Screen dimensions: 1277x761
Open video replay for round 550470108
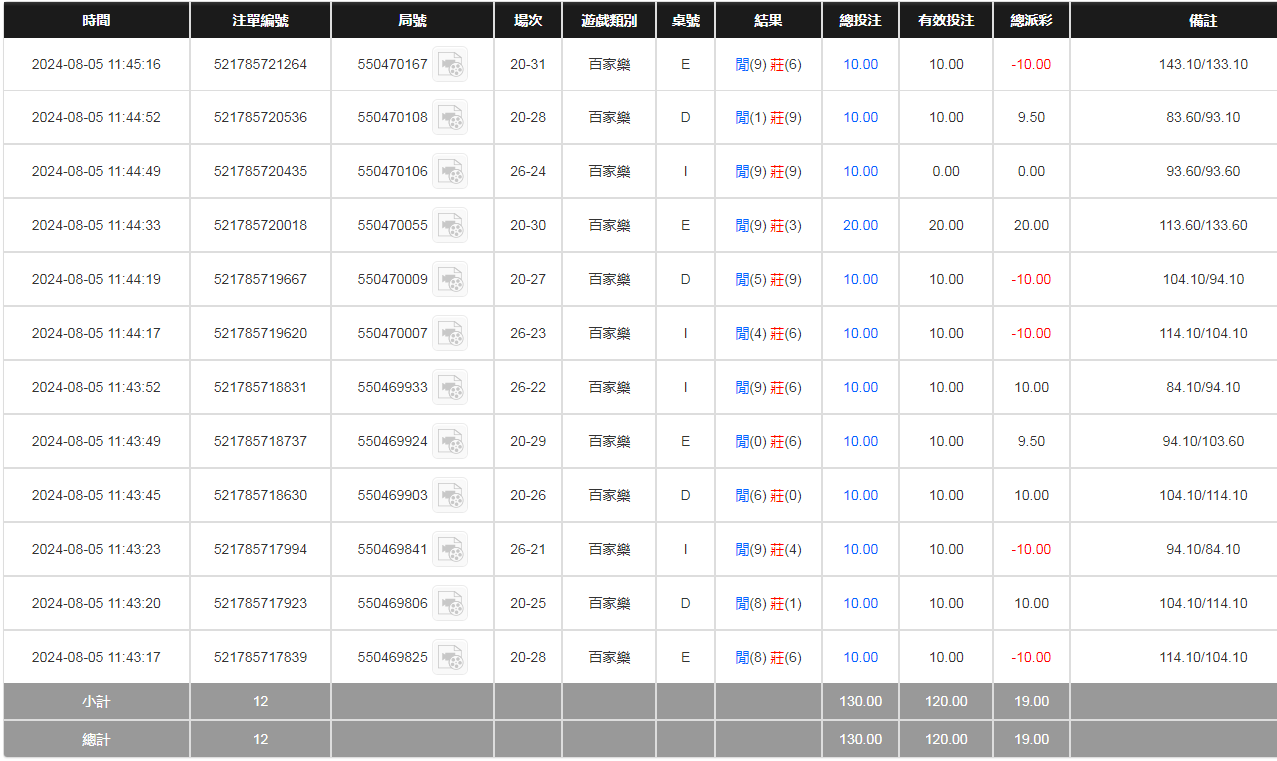pyautogui.click(x=450, y=118)
